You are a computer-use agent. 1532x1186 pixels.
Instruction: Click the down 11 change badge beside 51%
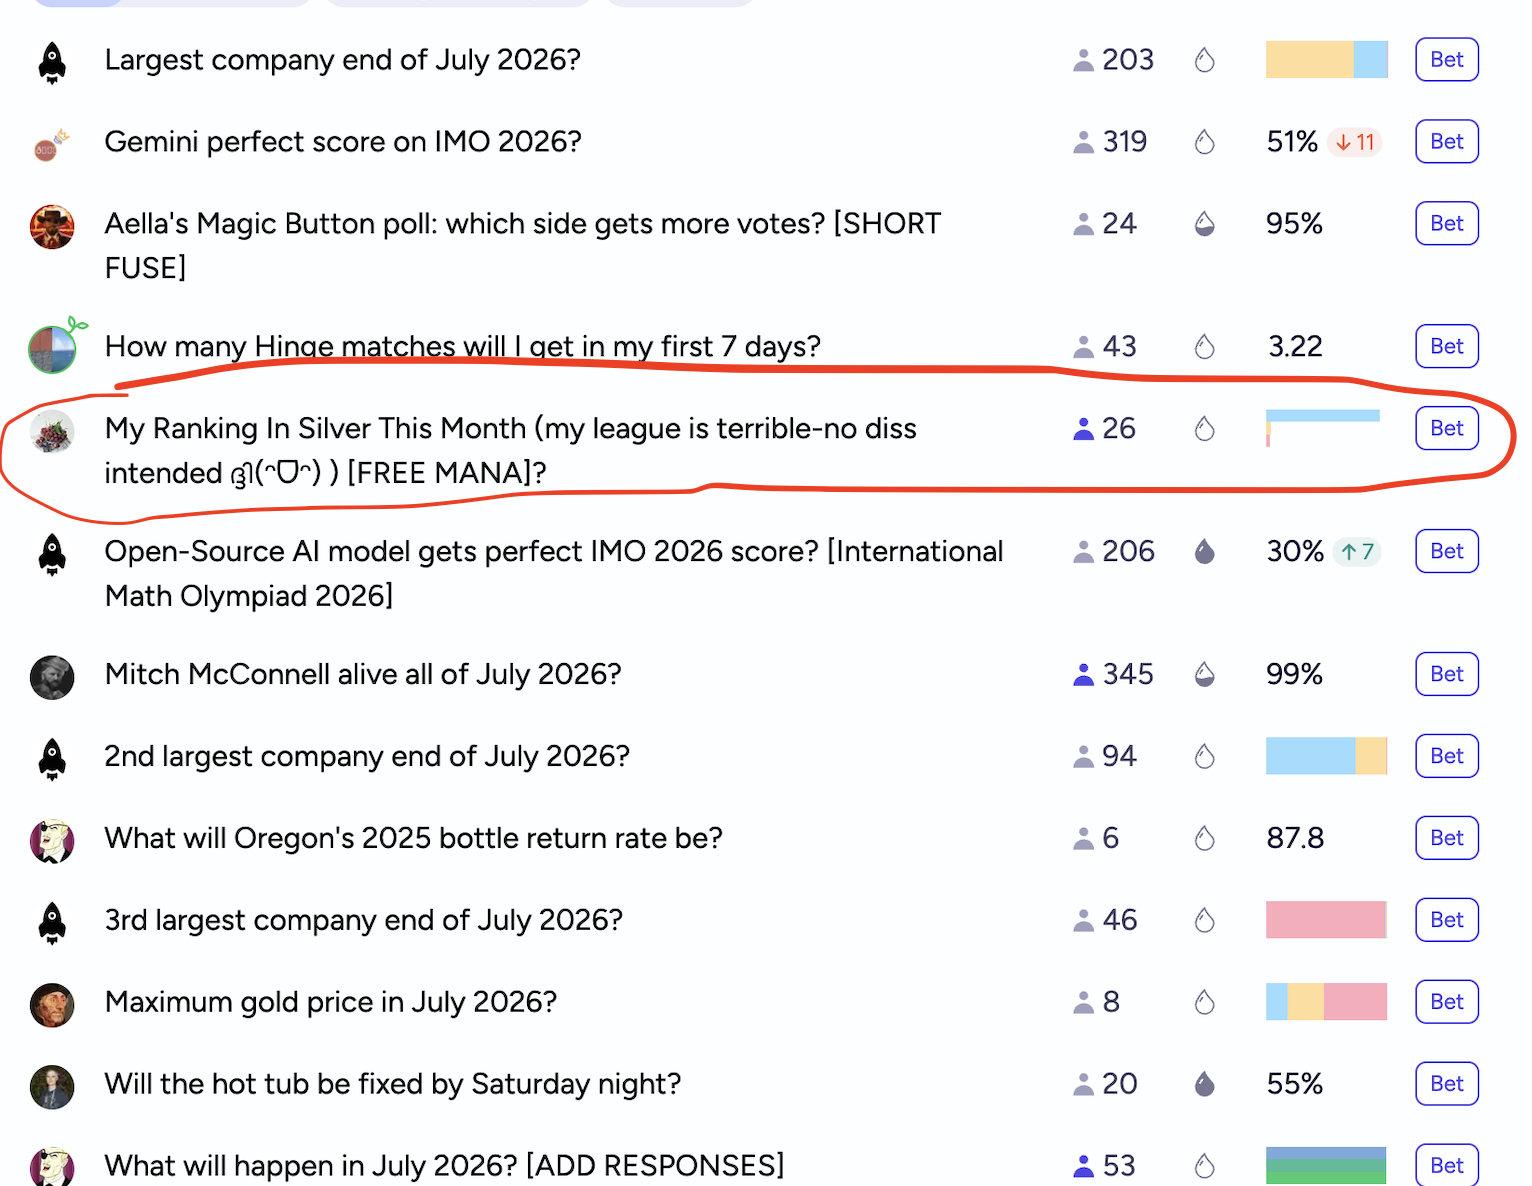pyautogui.click(x=1355, y=142)
